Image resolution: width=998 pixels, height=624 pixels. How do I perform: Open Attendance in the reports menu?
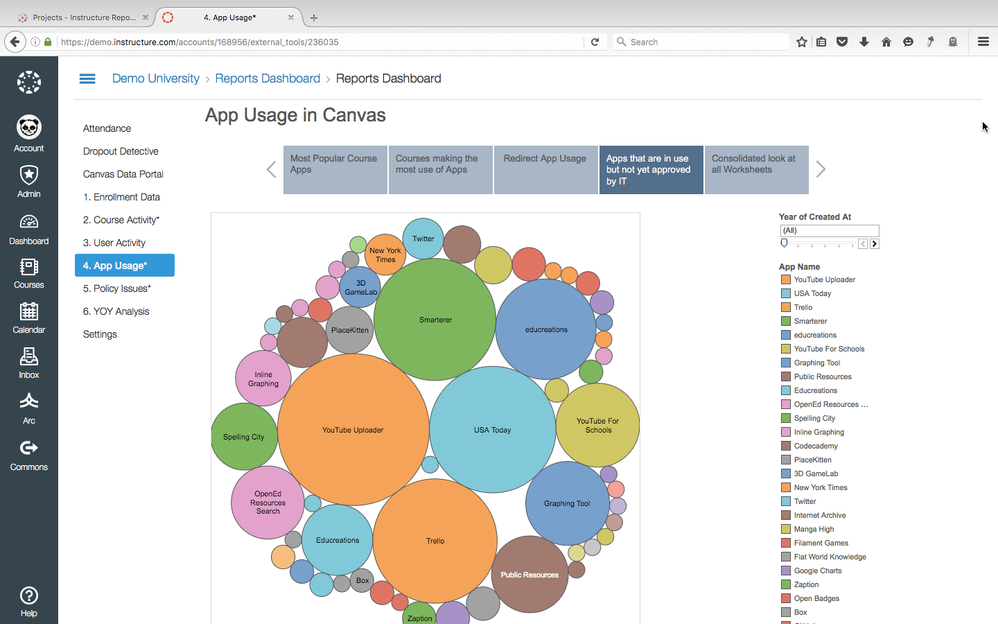tap(107, 129)
